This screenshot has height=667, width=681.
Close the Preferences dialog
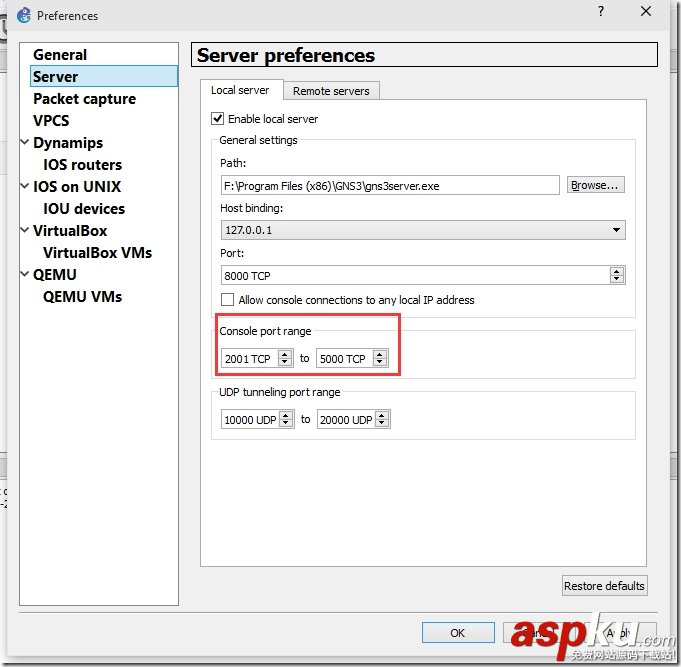pyautogui.click(x=646, y=11)
